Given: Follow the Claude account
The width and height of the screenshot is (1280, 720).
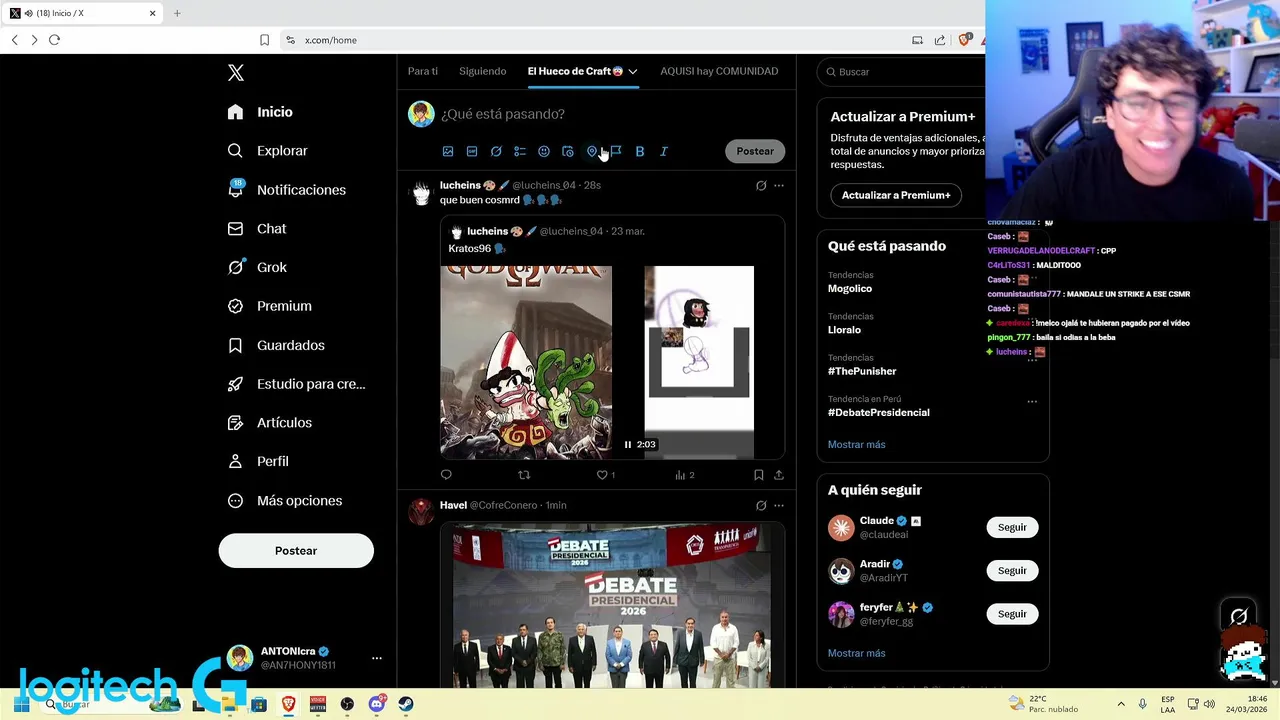Looking at the screenshot, I should 1012,527.
